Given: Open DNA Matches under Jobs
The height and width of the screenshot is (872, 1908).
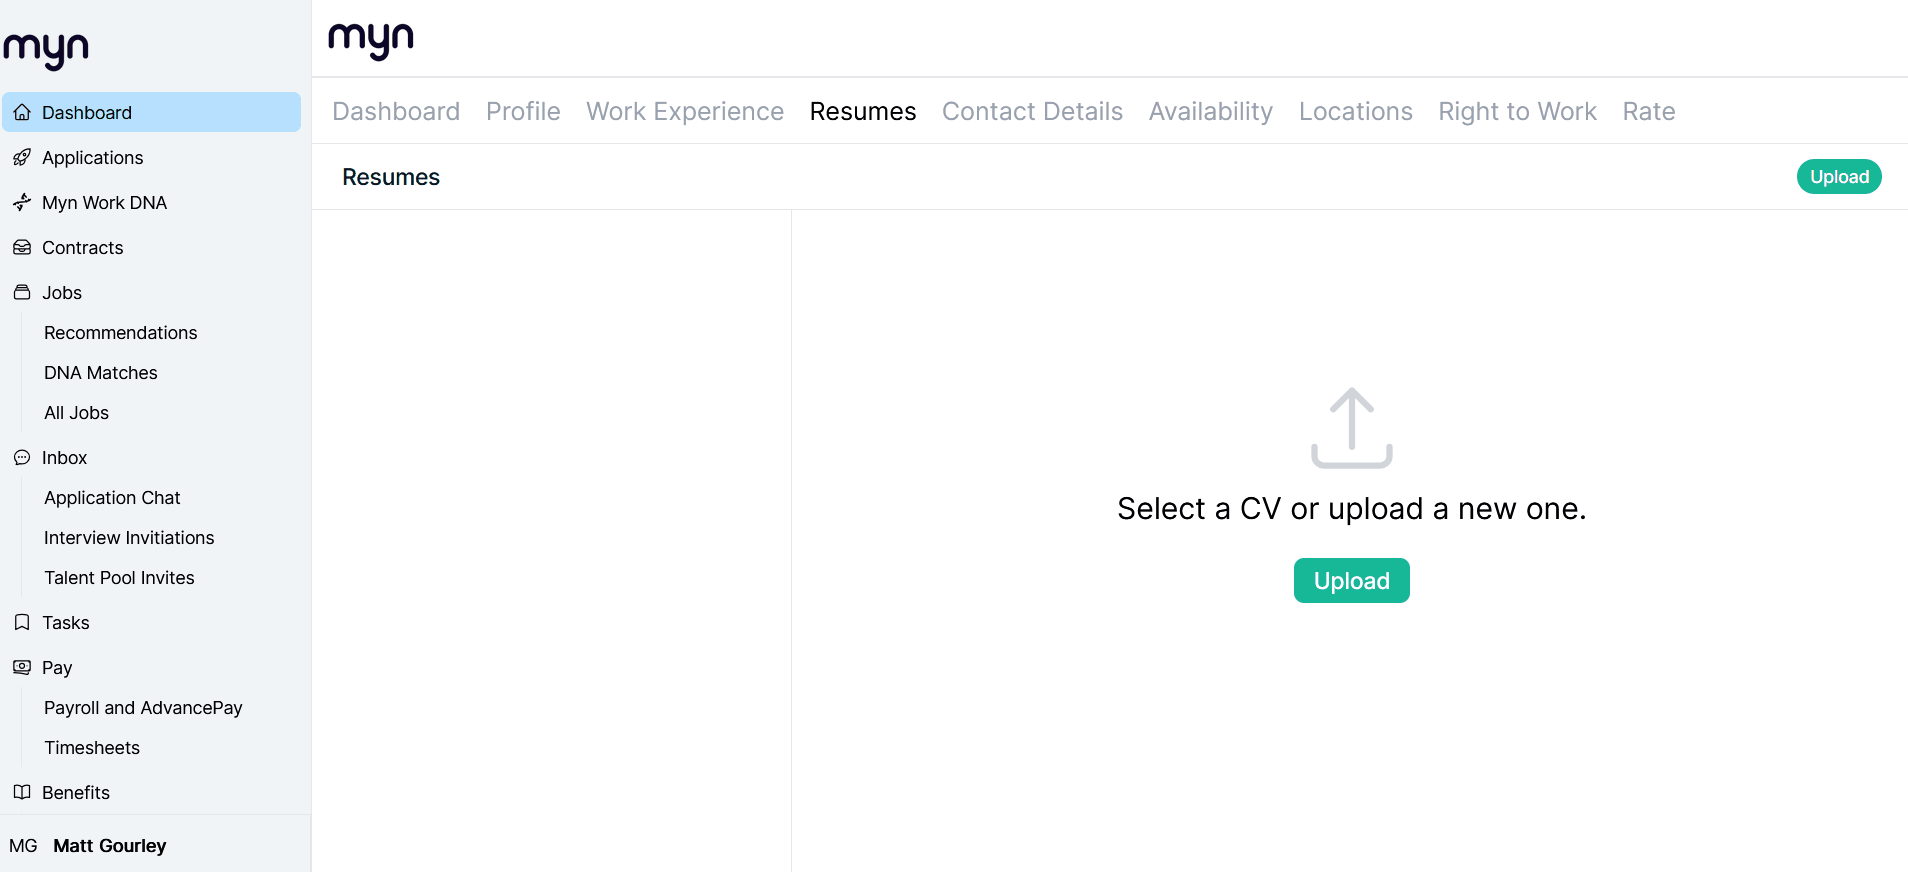Looking at the screenshot, I should [101, 373].
